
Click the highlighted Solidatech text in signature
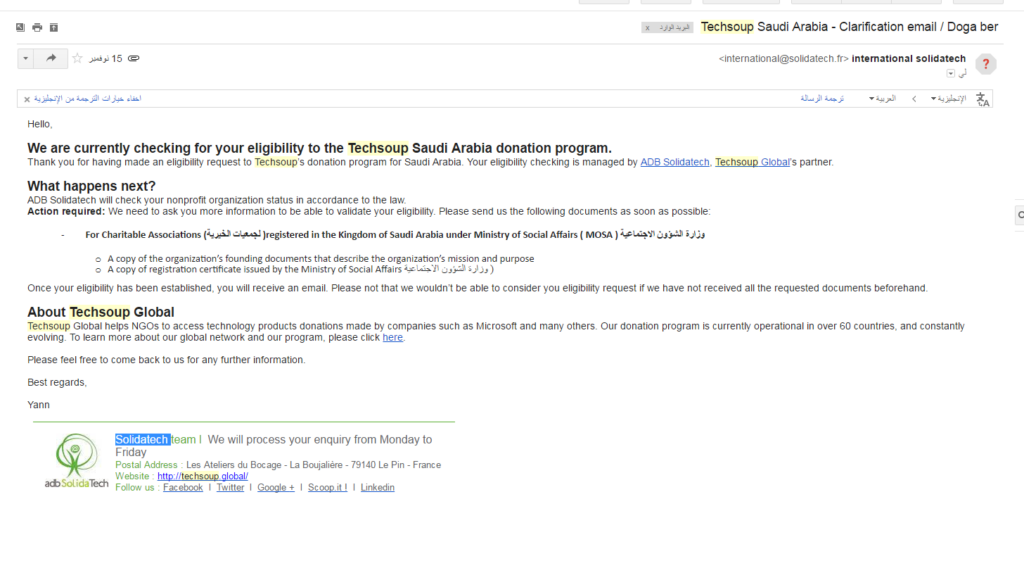142,439
